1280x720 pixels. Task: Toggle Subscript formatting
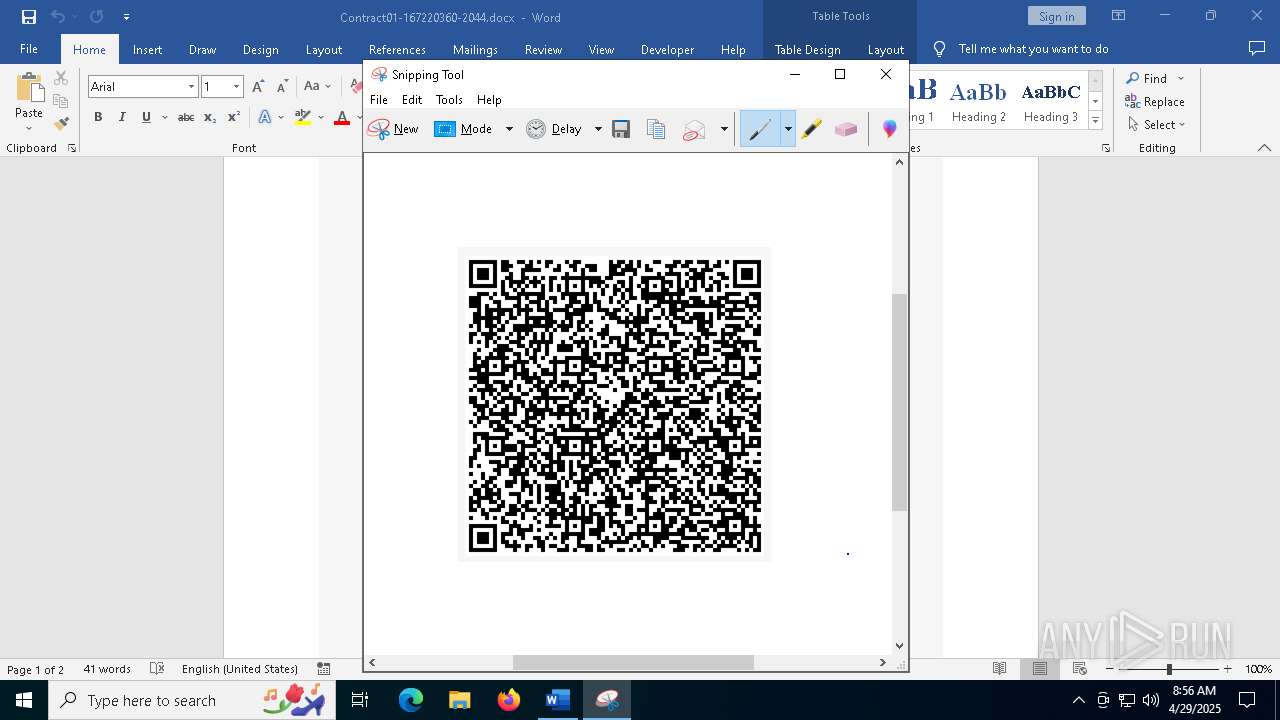(210, 117)
